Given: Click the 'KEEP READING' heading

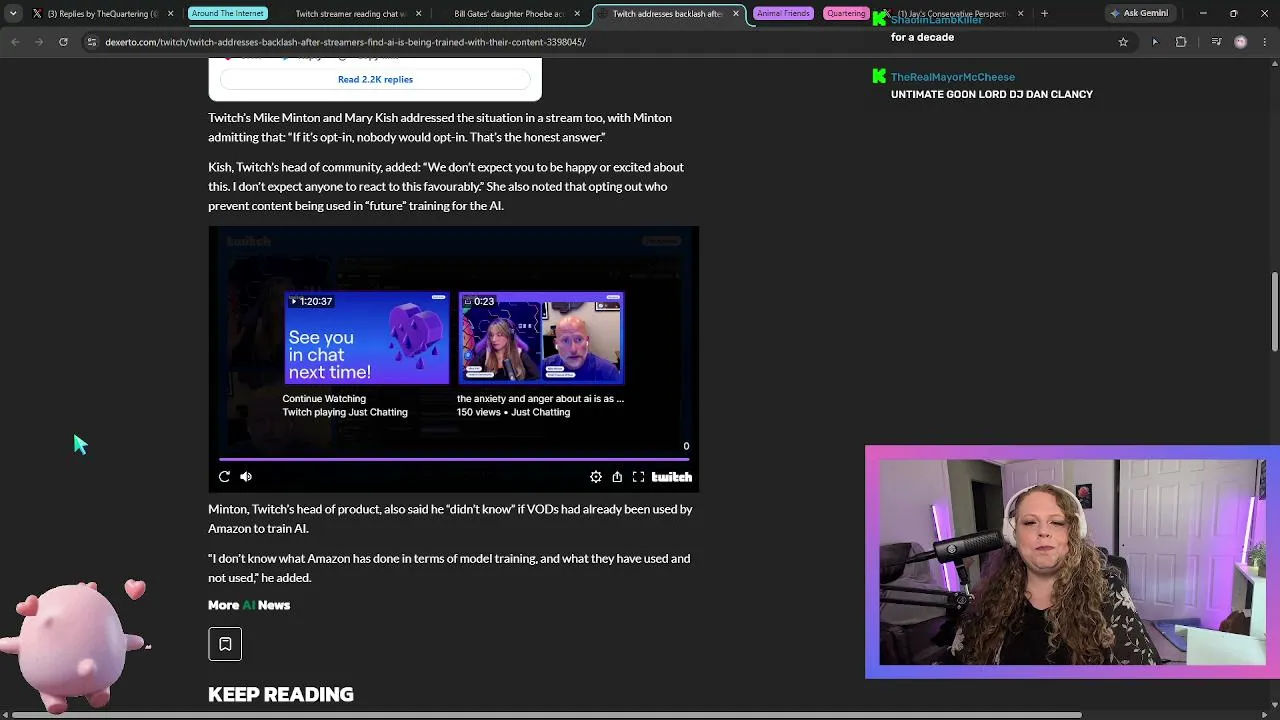Looking at the screenshot, I should (x=281, y=694).
